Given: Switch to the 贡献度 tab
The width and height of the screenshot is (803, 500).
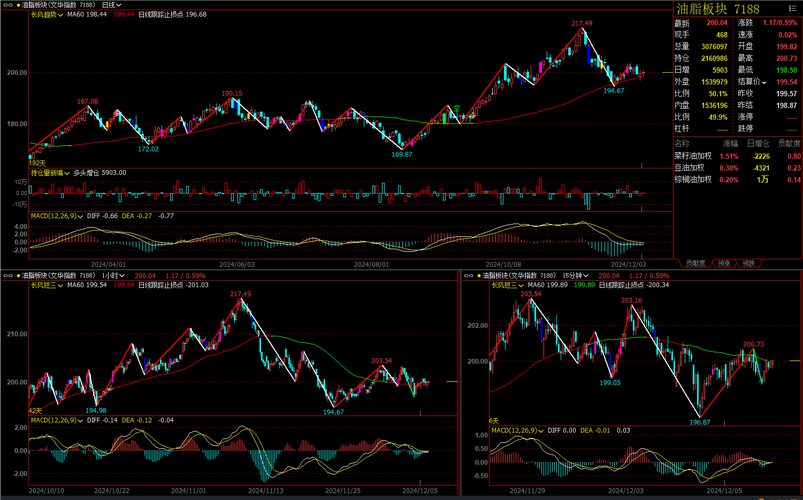Looking at the screenshot, I should (x=695, y=263).
